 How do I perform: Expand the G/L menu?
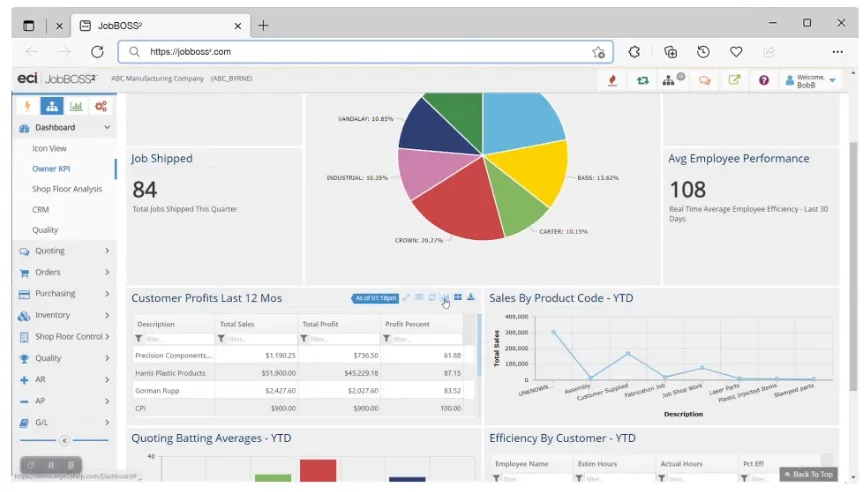tap(65, 423)
